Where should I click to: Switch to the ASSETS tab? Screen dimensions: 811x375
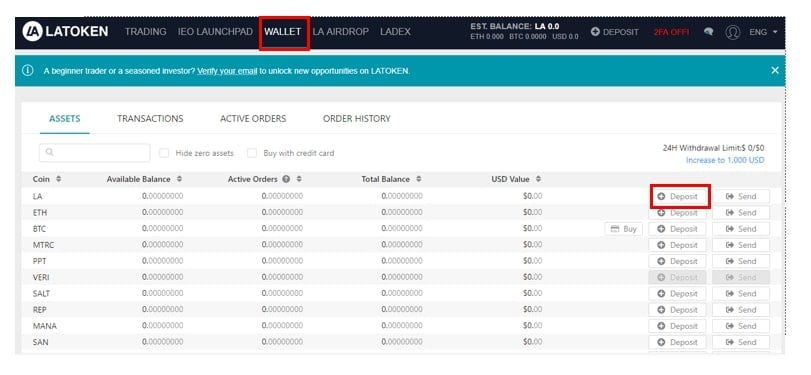(65, 118)
